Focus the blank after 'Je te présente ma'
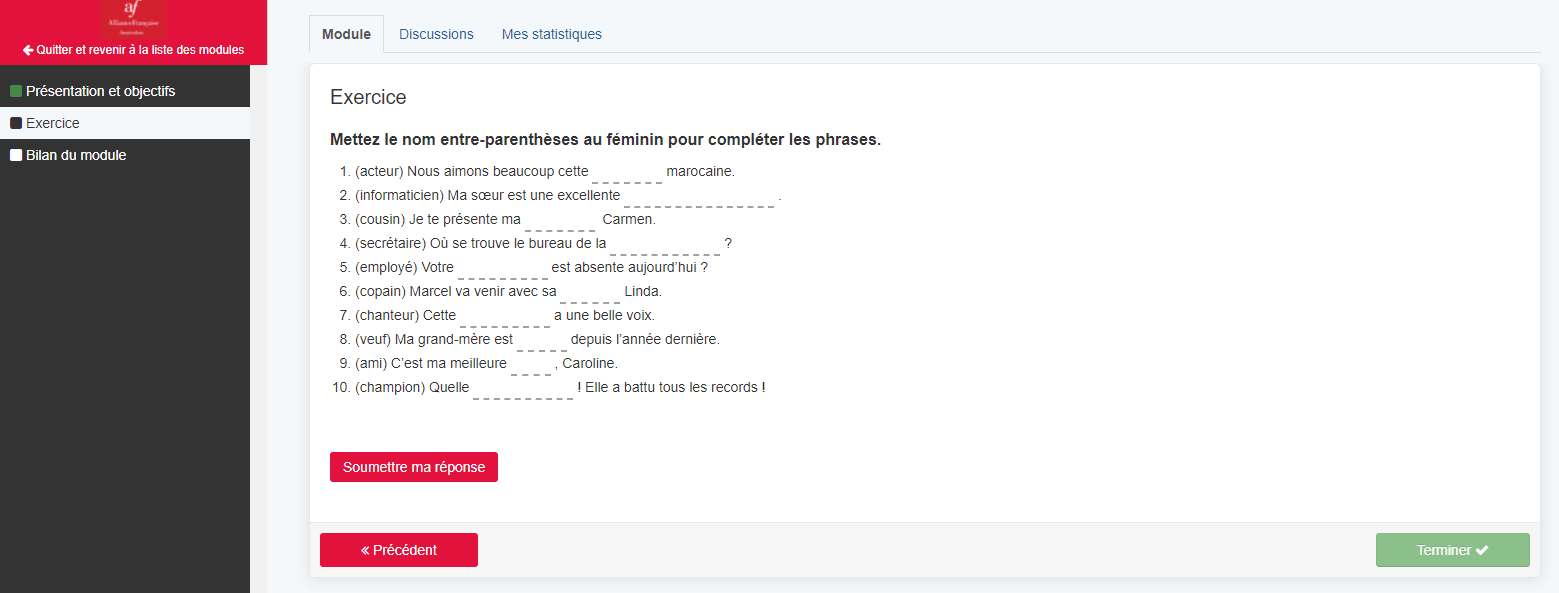1559x593 pixels. point(560,220)
